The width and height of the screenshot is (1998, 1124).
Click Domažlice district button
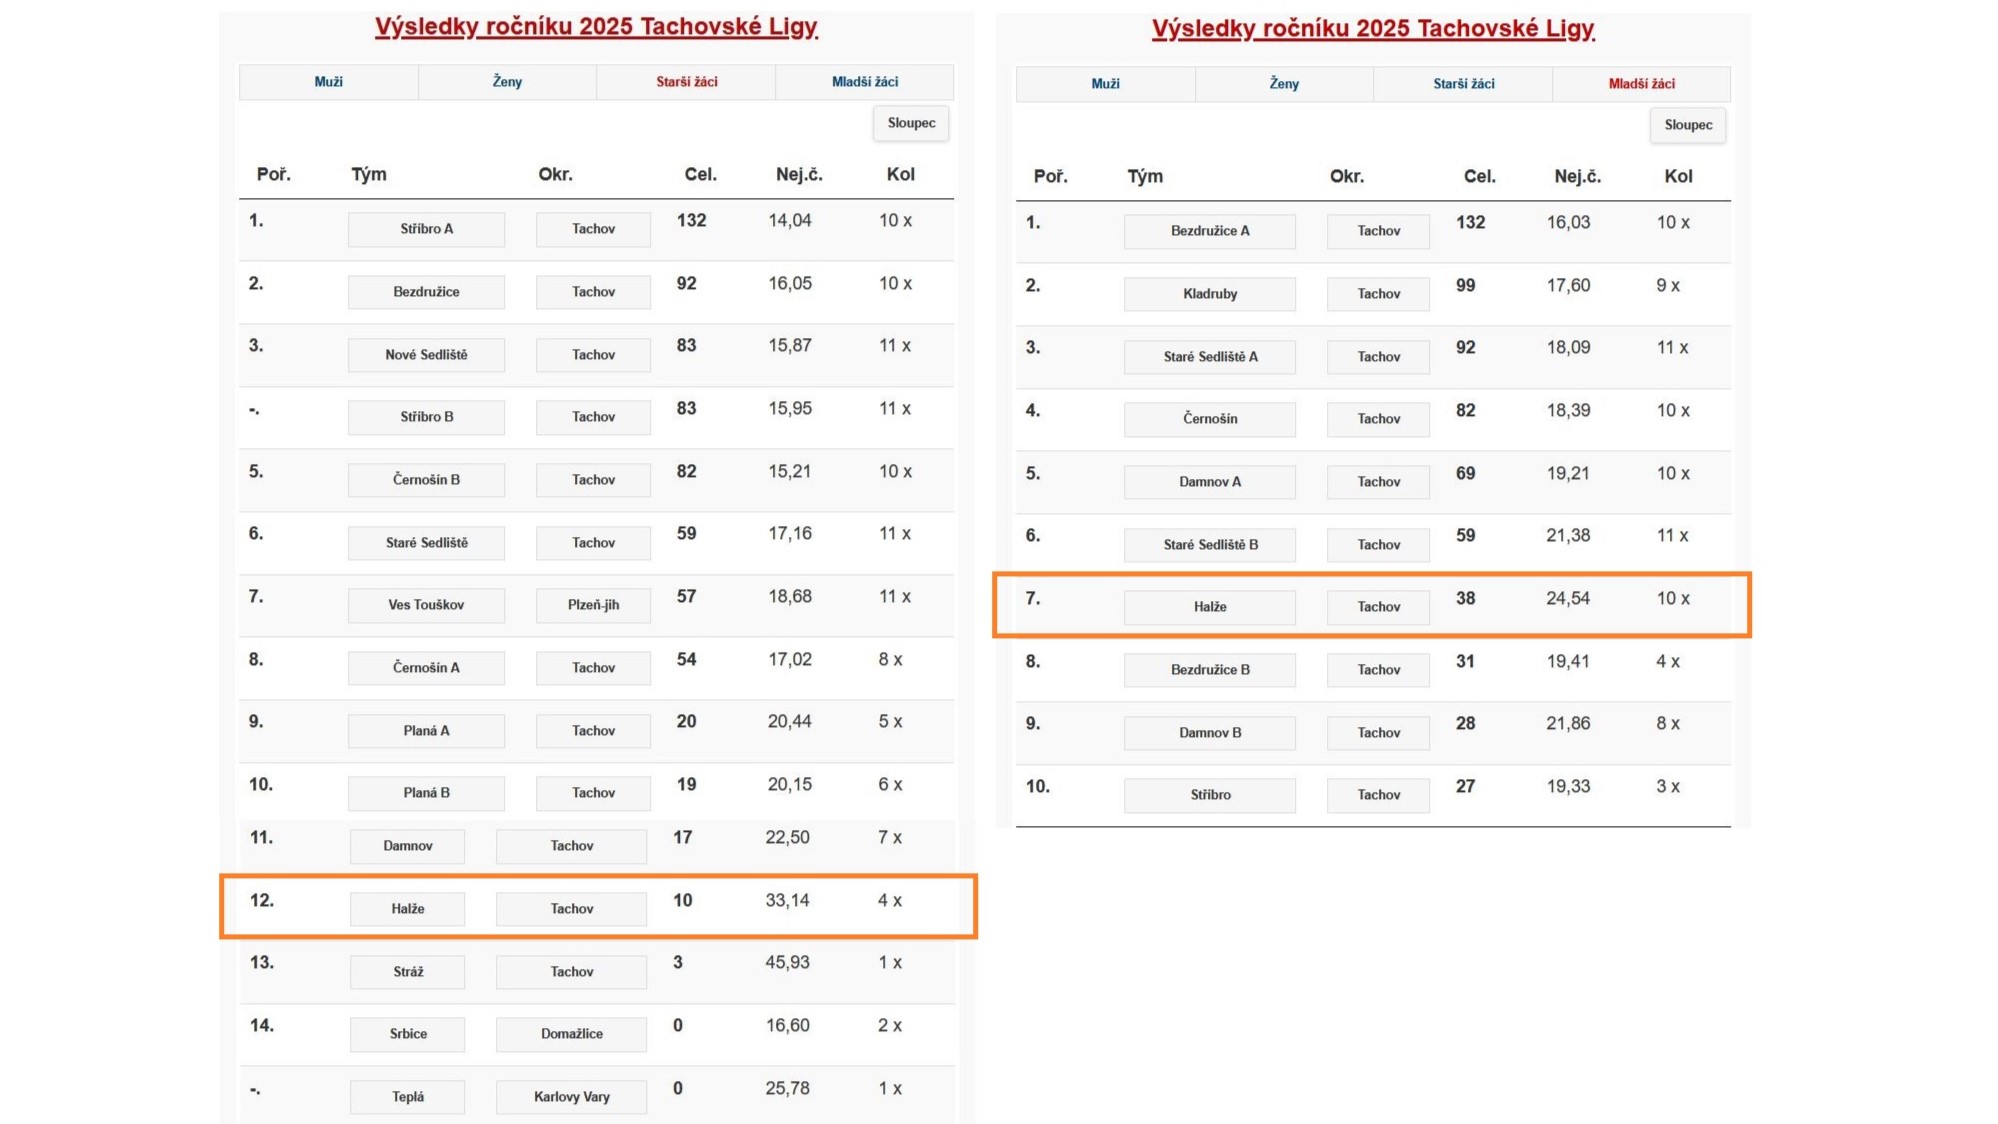click(x=571, y=1034)
